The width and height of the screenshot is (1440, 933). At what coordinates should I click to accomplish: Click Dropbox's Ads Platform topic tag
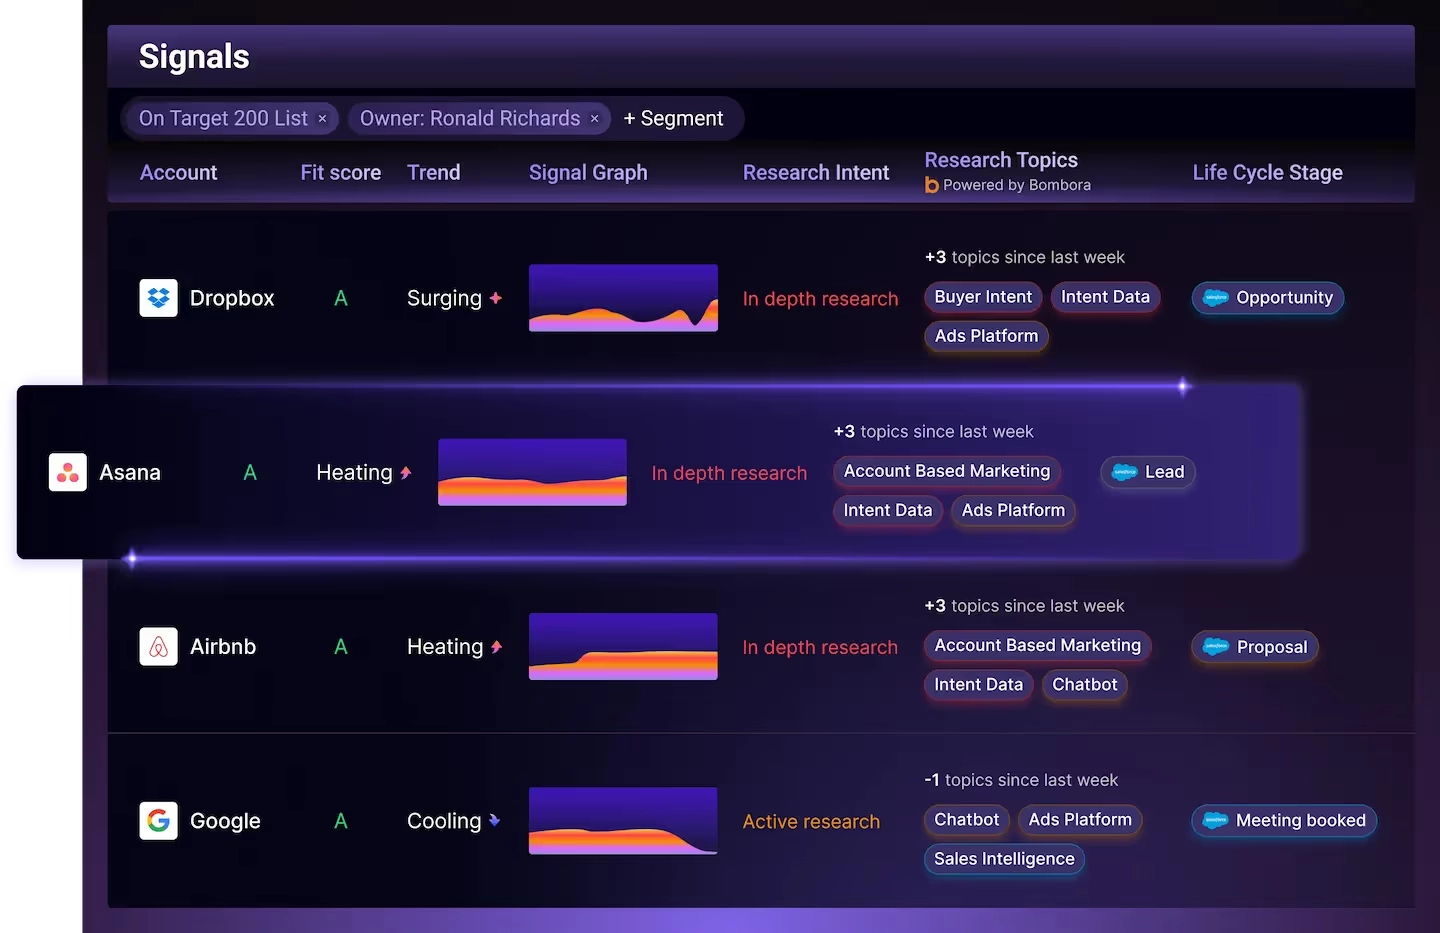point(986,336)
